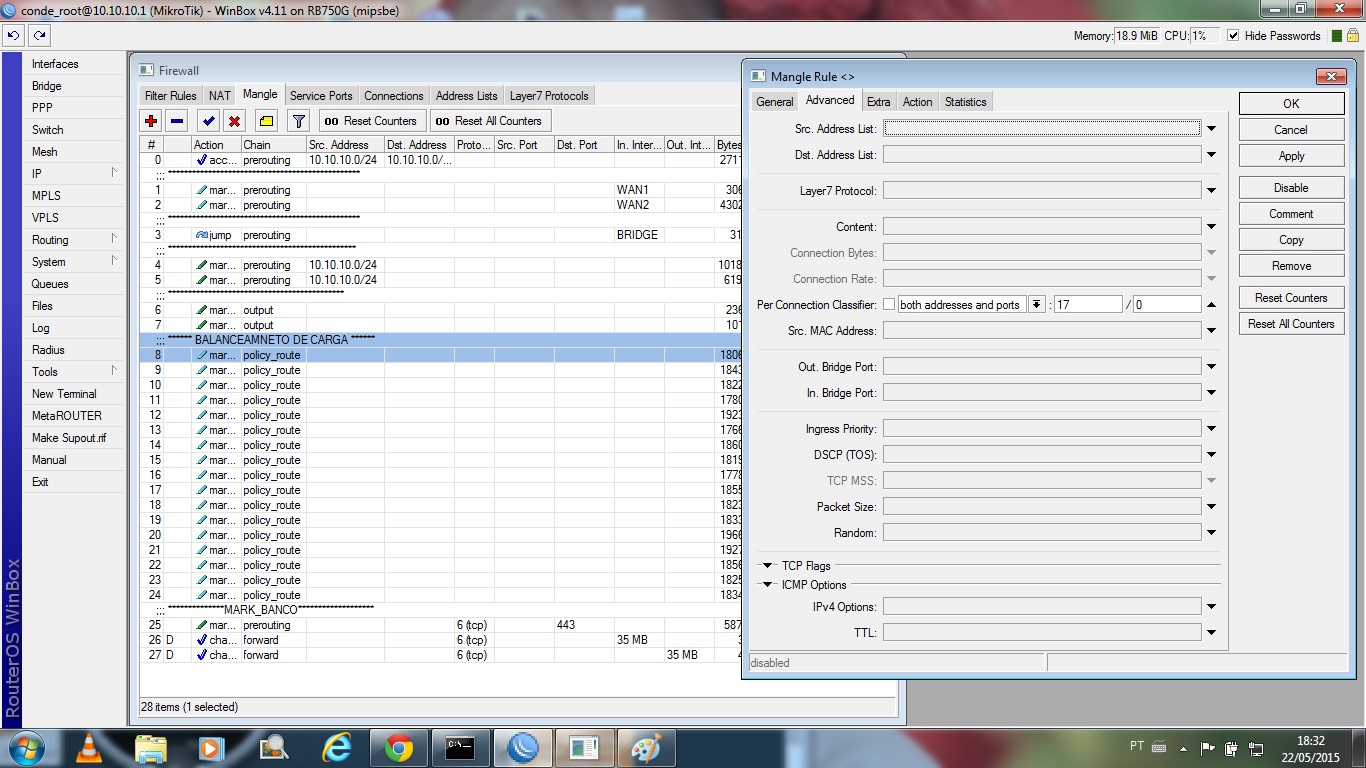
Task: Click the Apply button
Action: 1291,156
